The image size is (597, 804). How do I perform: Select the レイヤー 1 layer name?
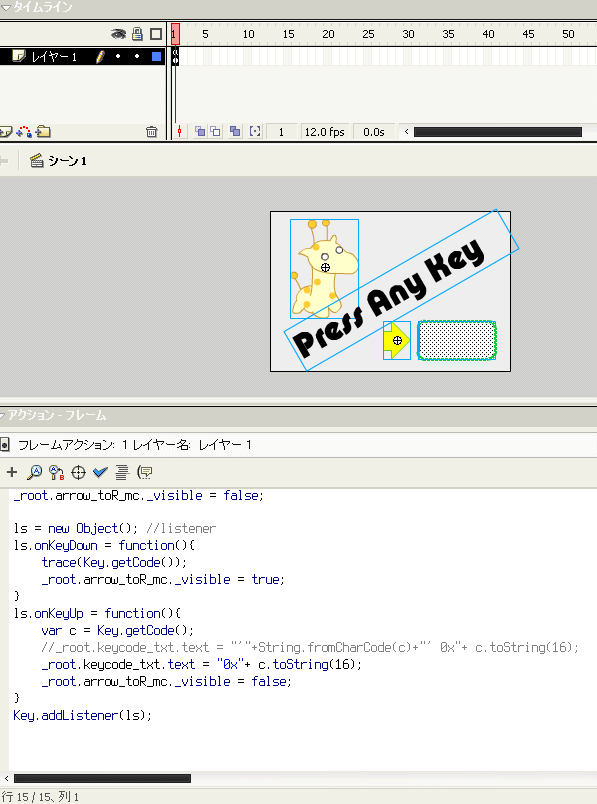[x=54, y=56]
